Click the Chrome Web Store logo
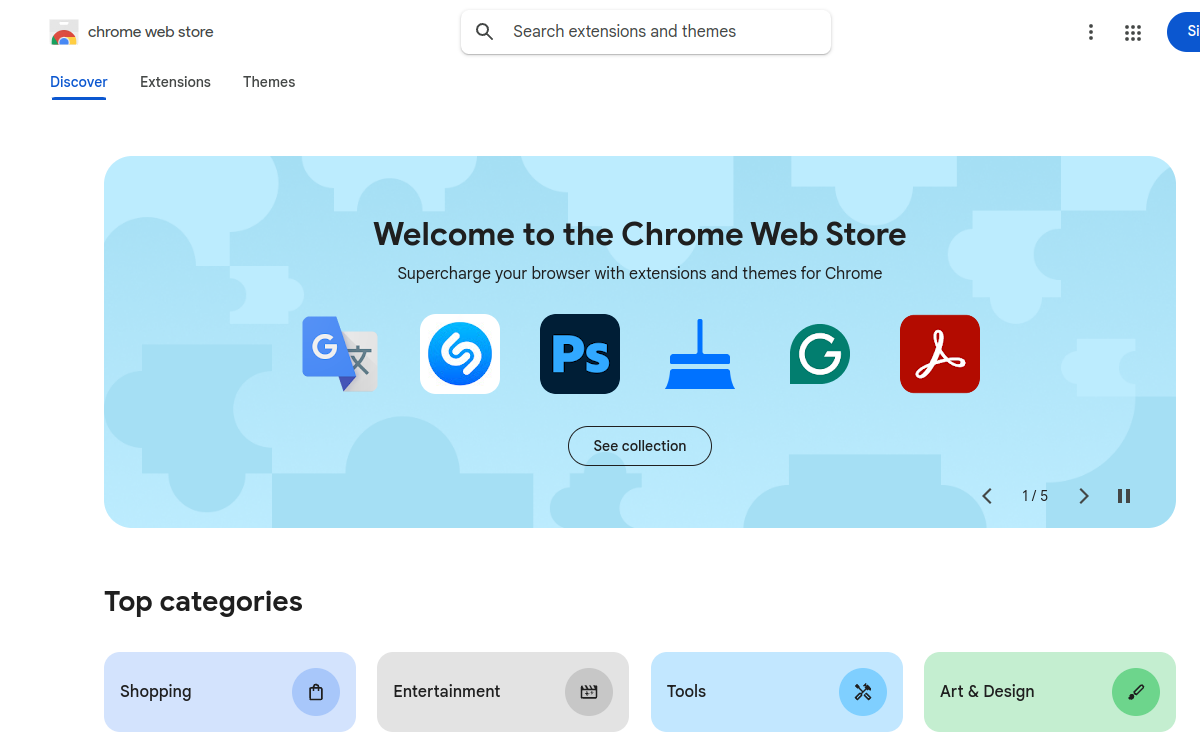1200x750 pixels. pos(64,32)
